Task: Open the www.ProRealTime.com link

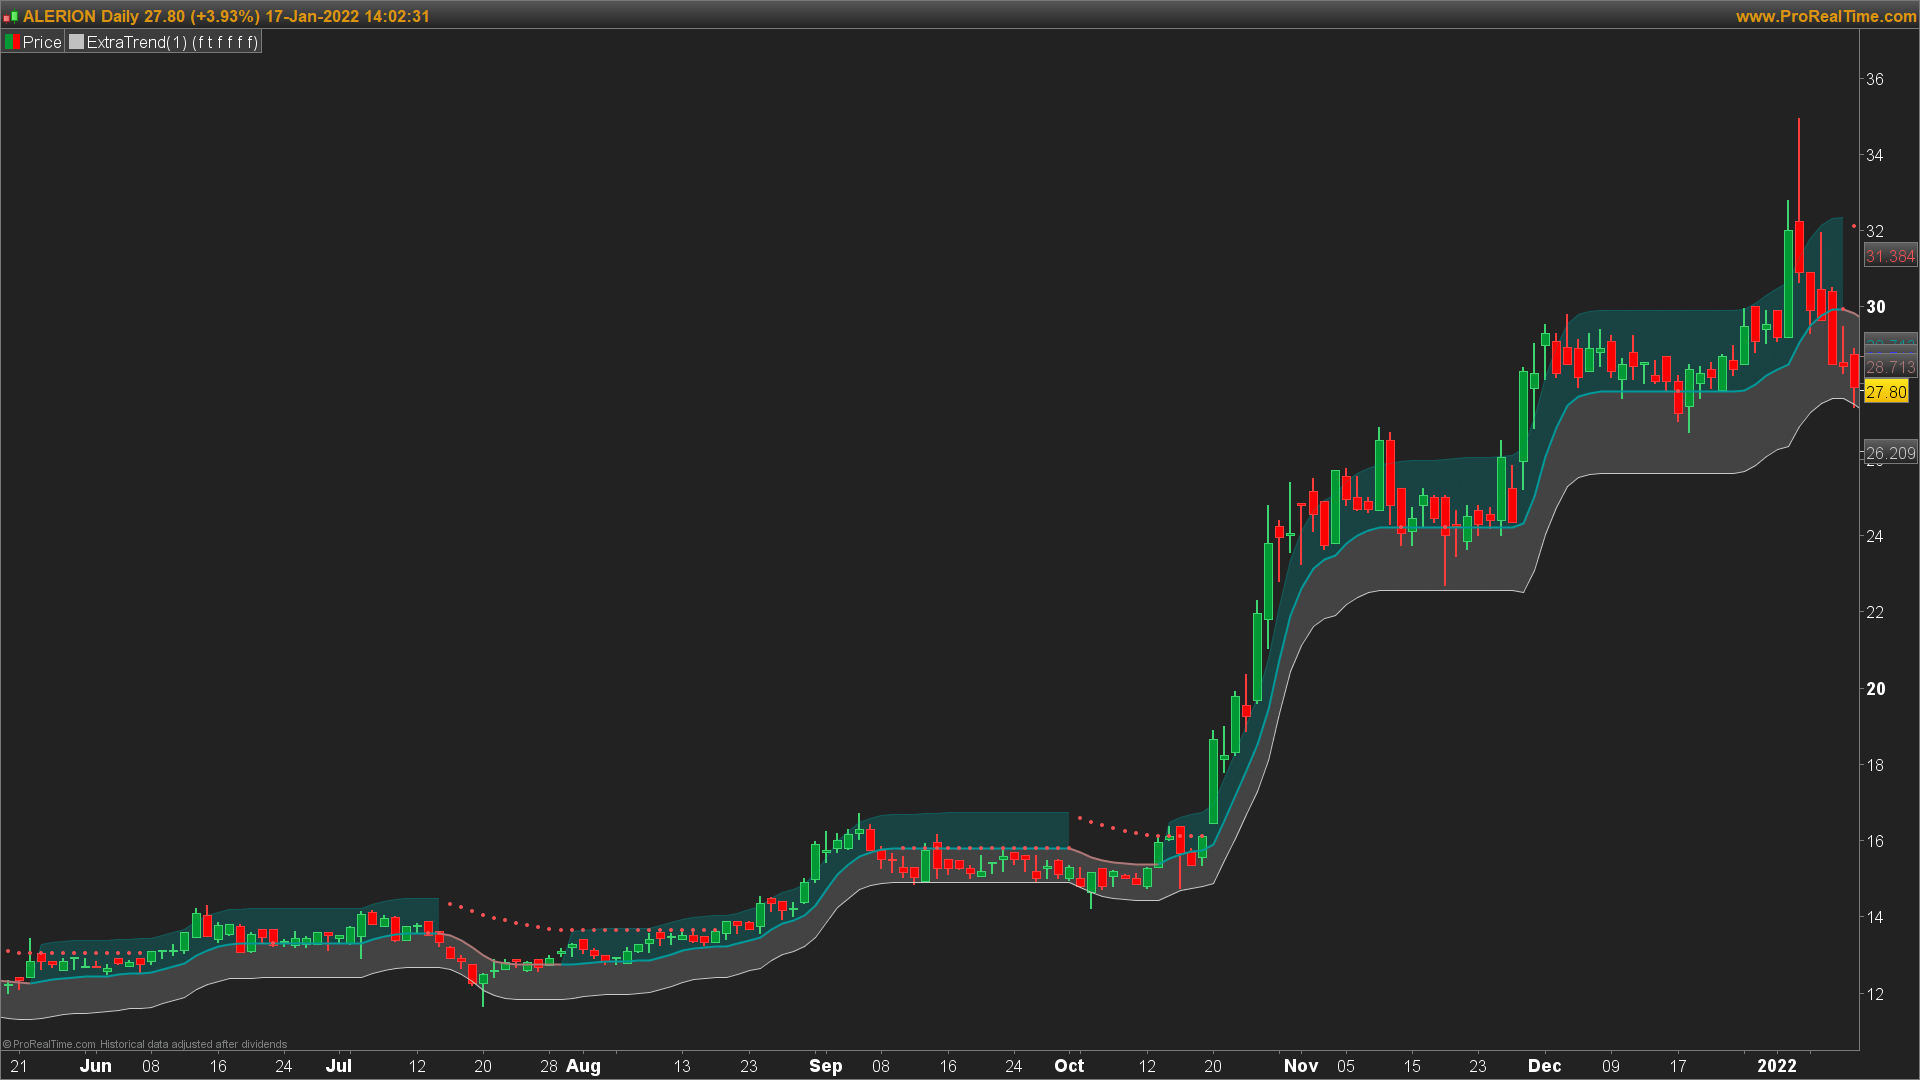Action: coord(1825,16)
